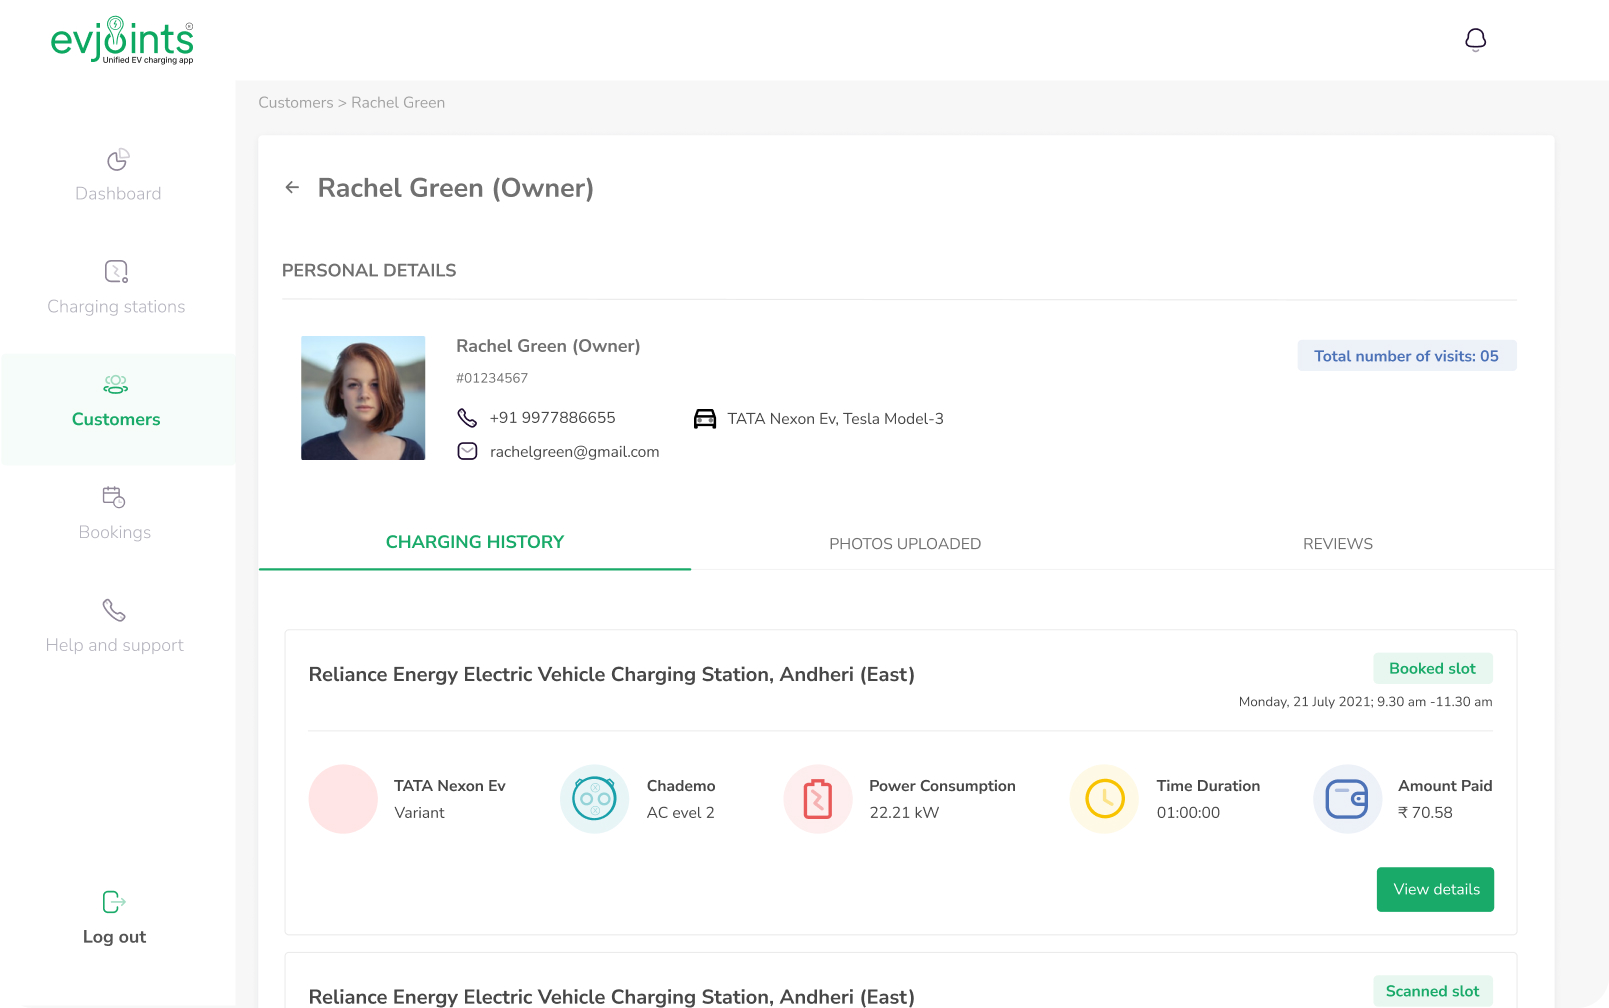Click the Amount Paid wallet icon
The image size is (1609, 1008).
tap(1346, 799)
